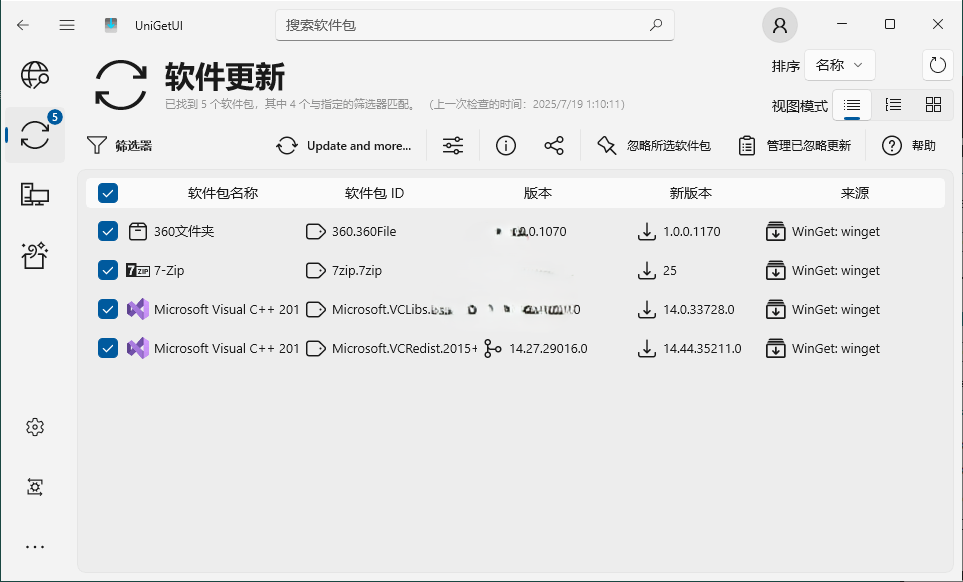Screen dimensions: 963x582
Task: Open Software Updates sidebar icon
Action: pyautogui.click(x=35, y=134)
